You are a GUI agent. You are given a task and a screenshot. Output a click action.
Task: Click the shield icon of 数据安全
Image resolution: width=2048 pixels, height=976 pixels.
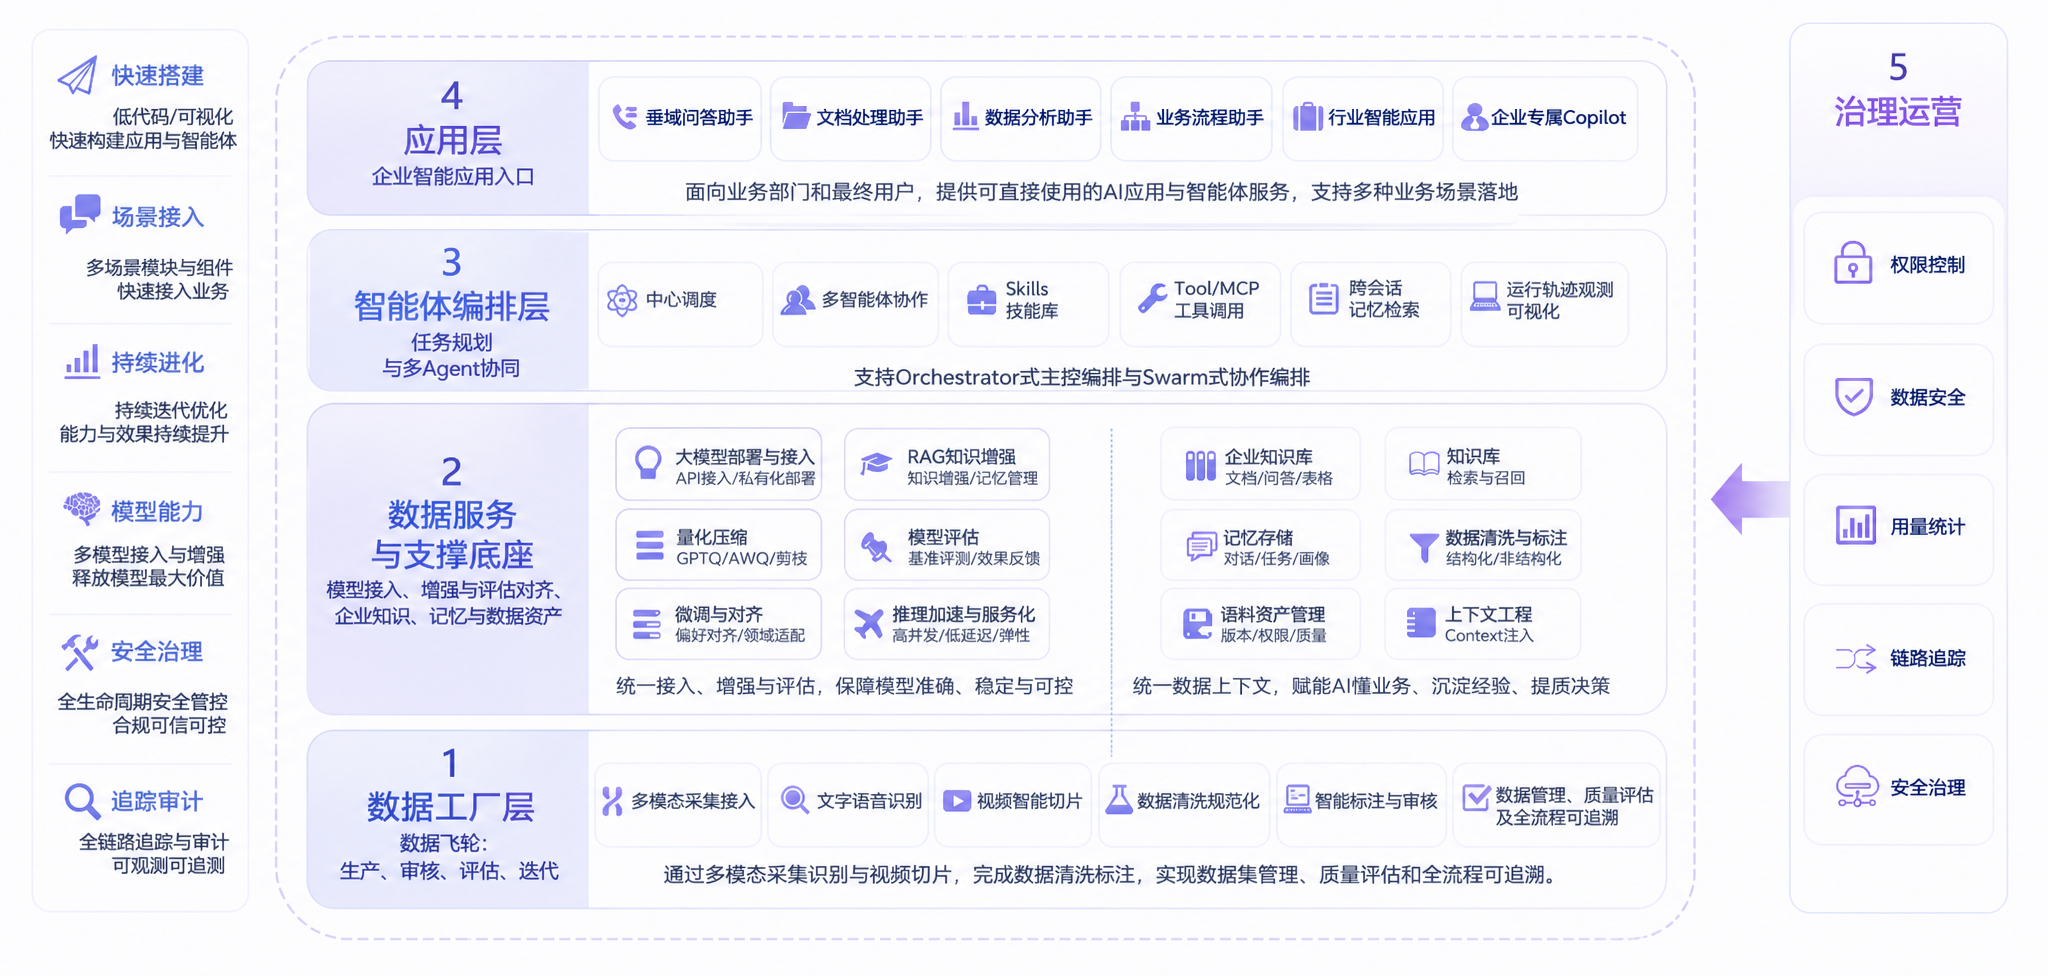point(1854,397)
